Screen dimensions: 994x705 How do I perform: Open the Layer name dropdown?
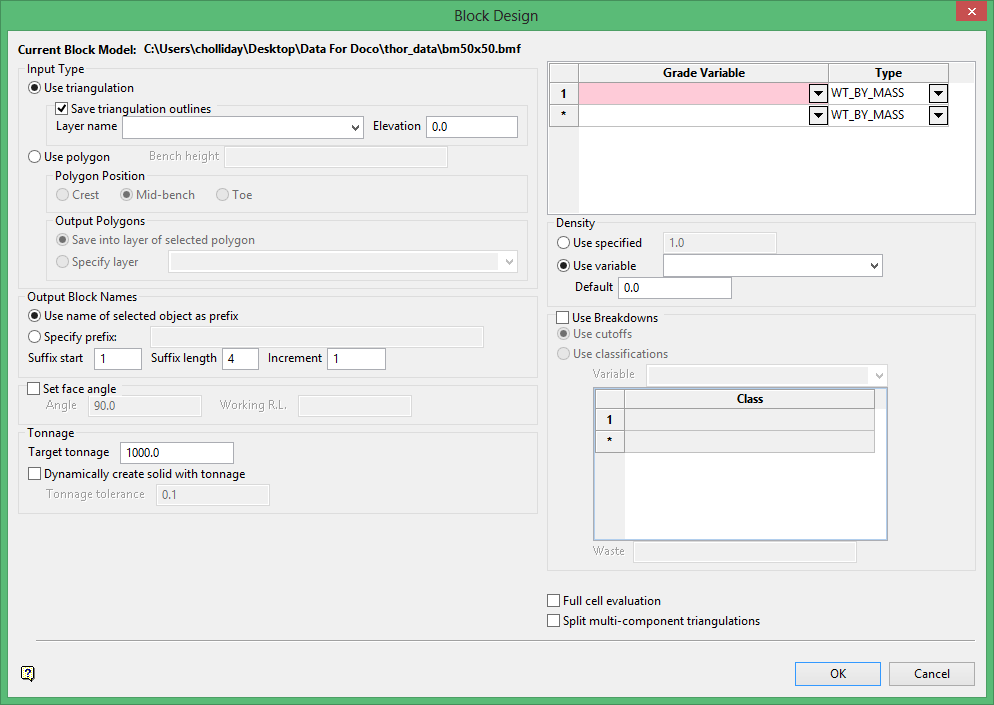click(357, 128)
